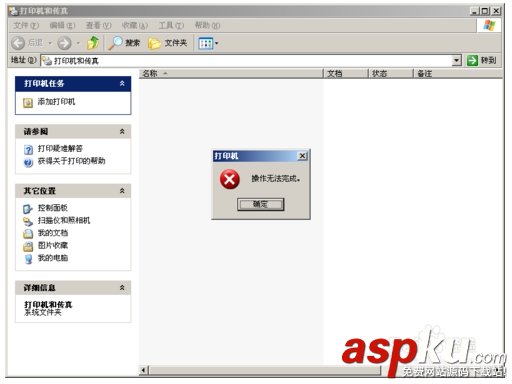Click the question mark icon beside 打印疑难解答
512x384 pixels.
point(28,150)
